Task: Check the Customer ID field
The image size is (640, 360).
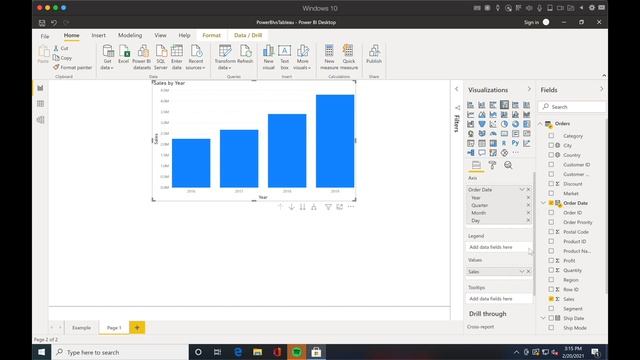Action: [x=551, y=164]
